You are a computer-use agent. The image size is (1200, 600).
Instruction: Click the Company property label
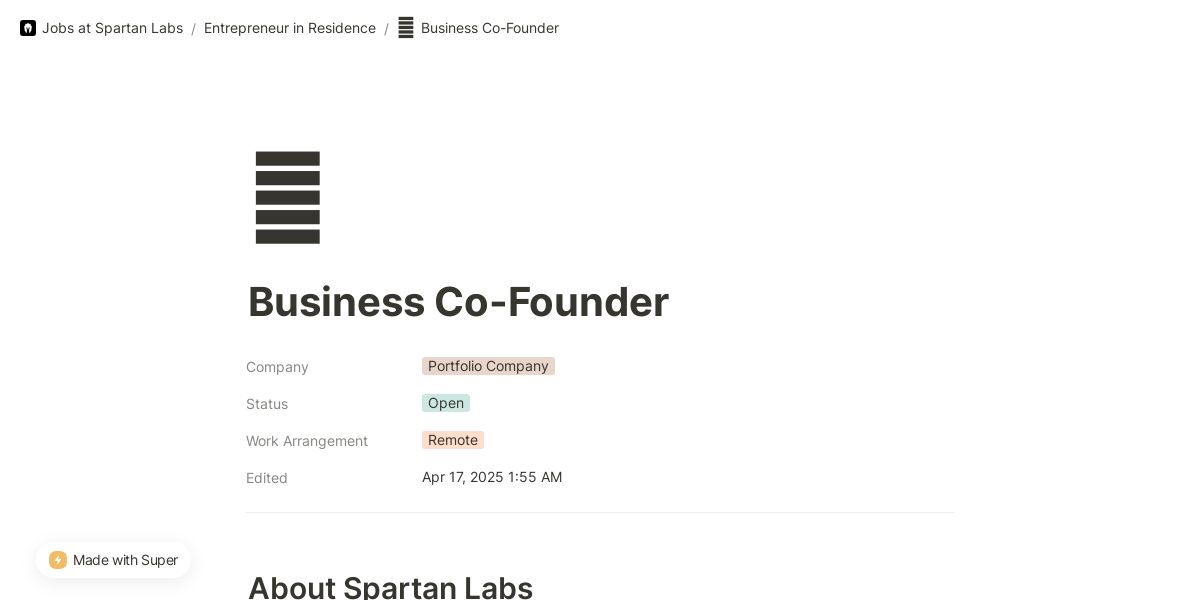pos(277,367)
